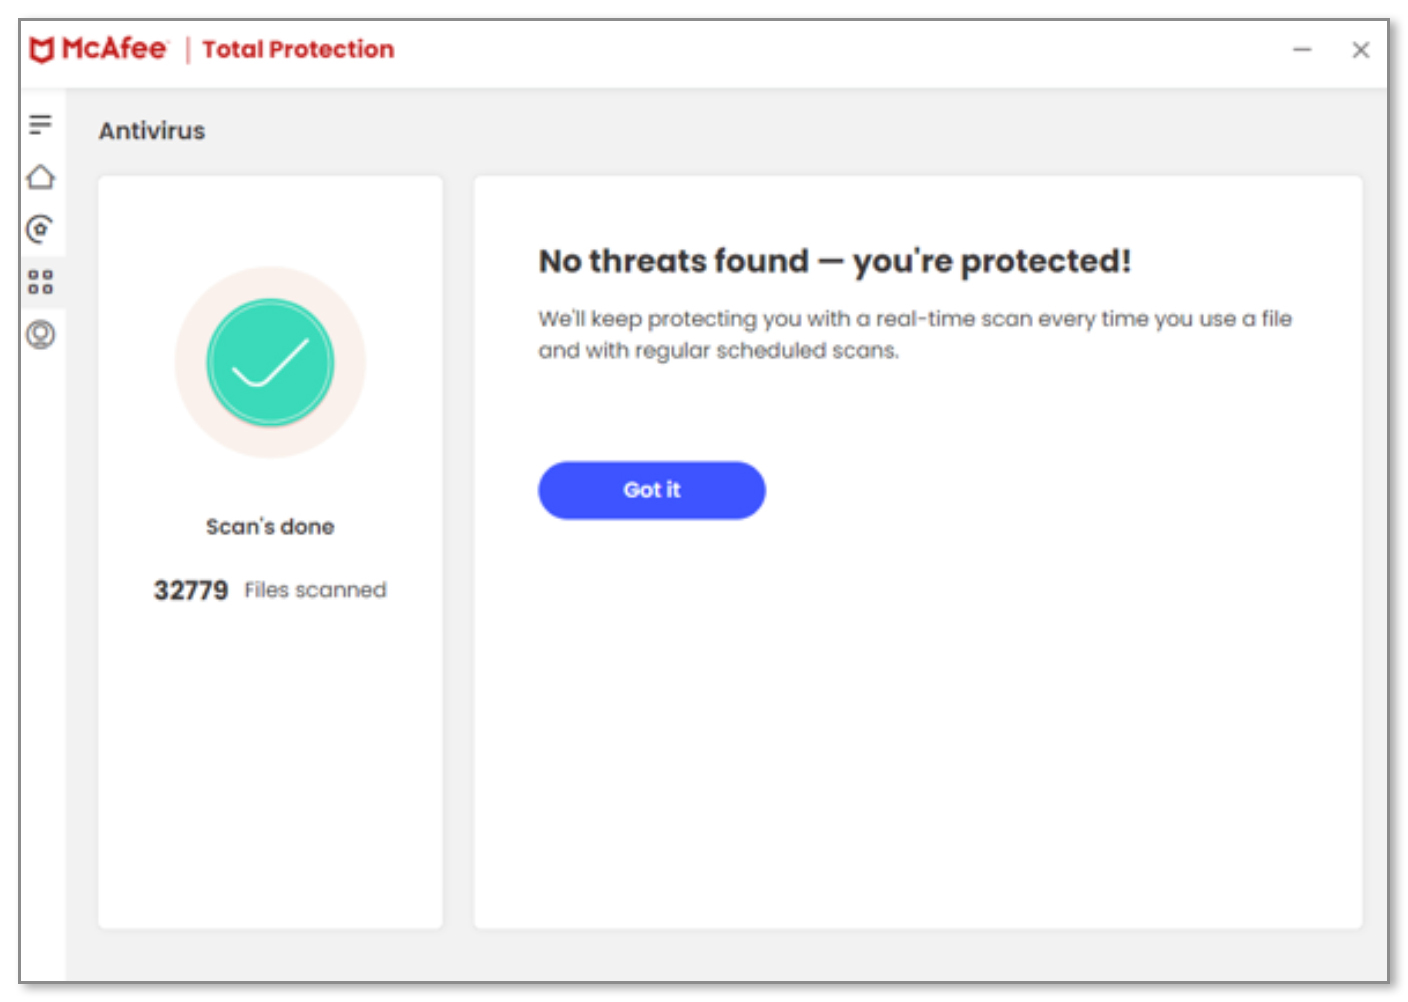The width and height of the screenshot is (1408, 1002).
Task: Open the account profile icon
Action: [40, 334]
